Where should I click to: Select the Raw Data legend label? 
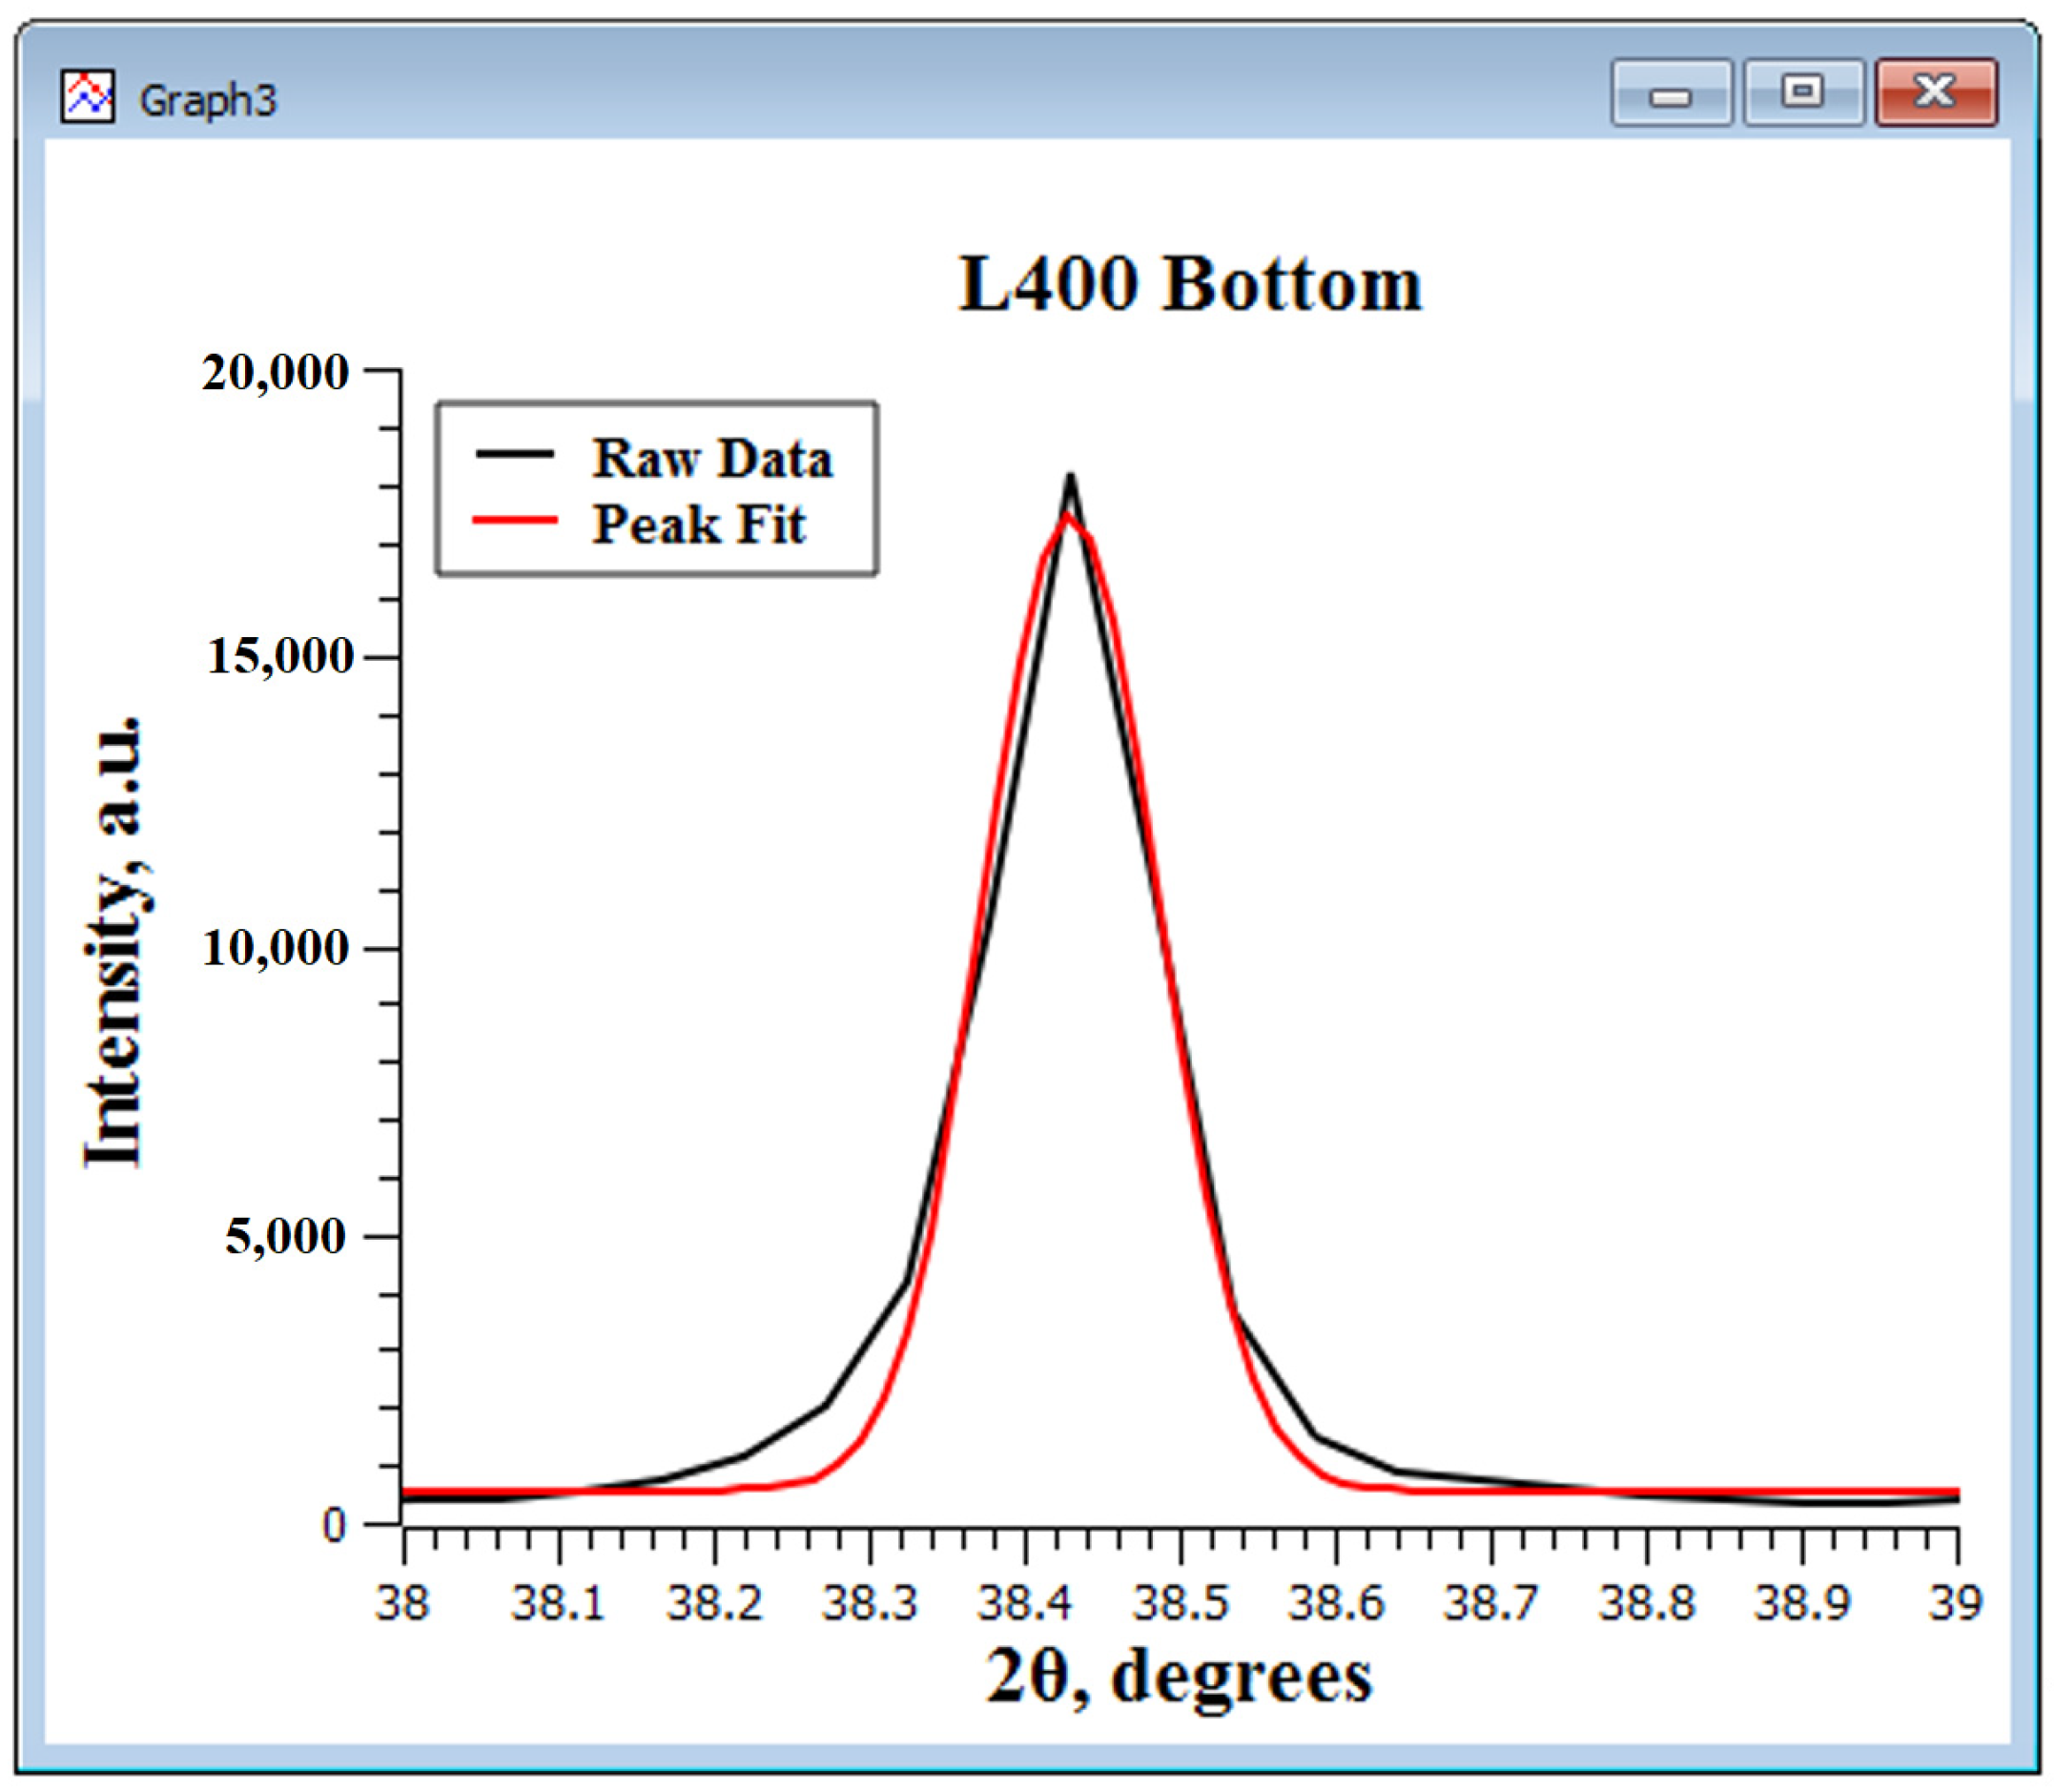pyautogui.click(x=711, y=459)
